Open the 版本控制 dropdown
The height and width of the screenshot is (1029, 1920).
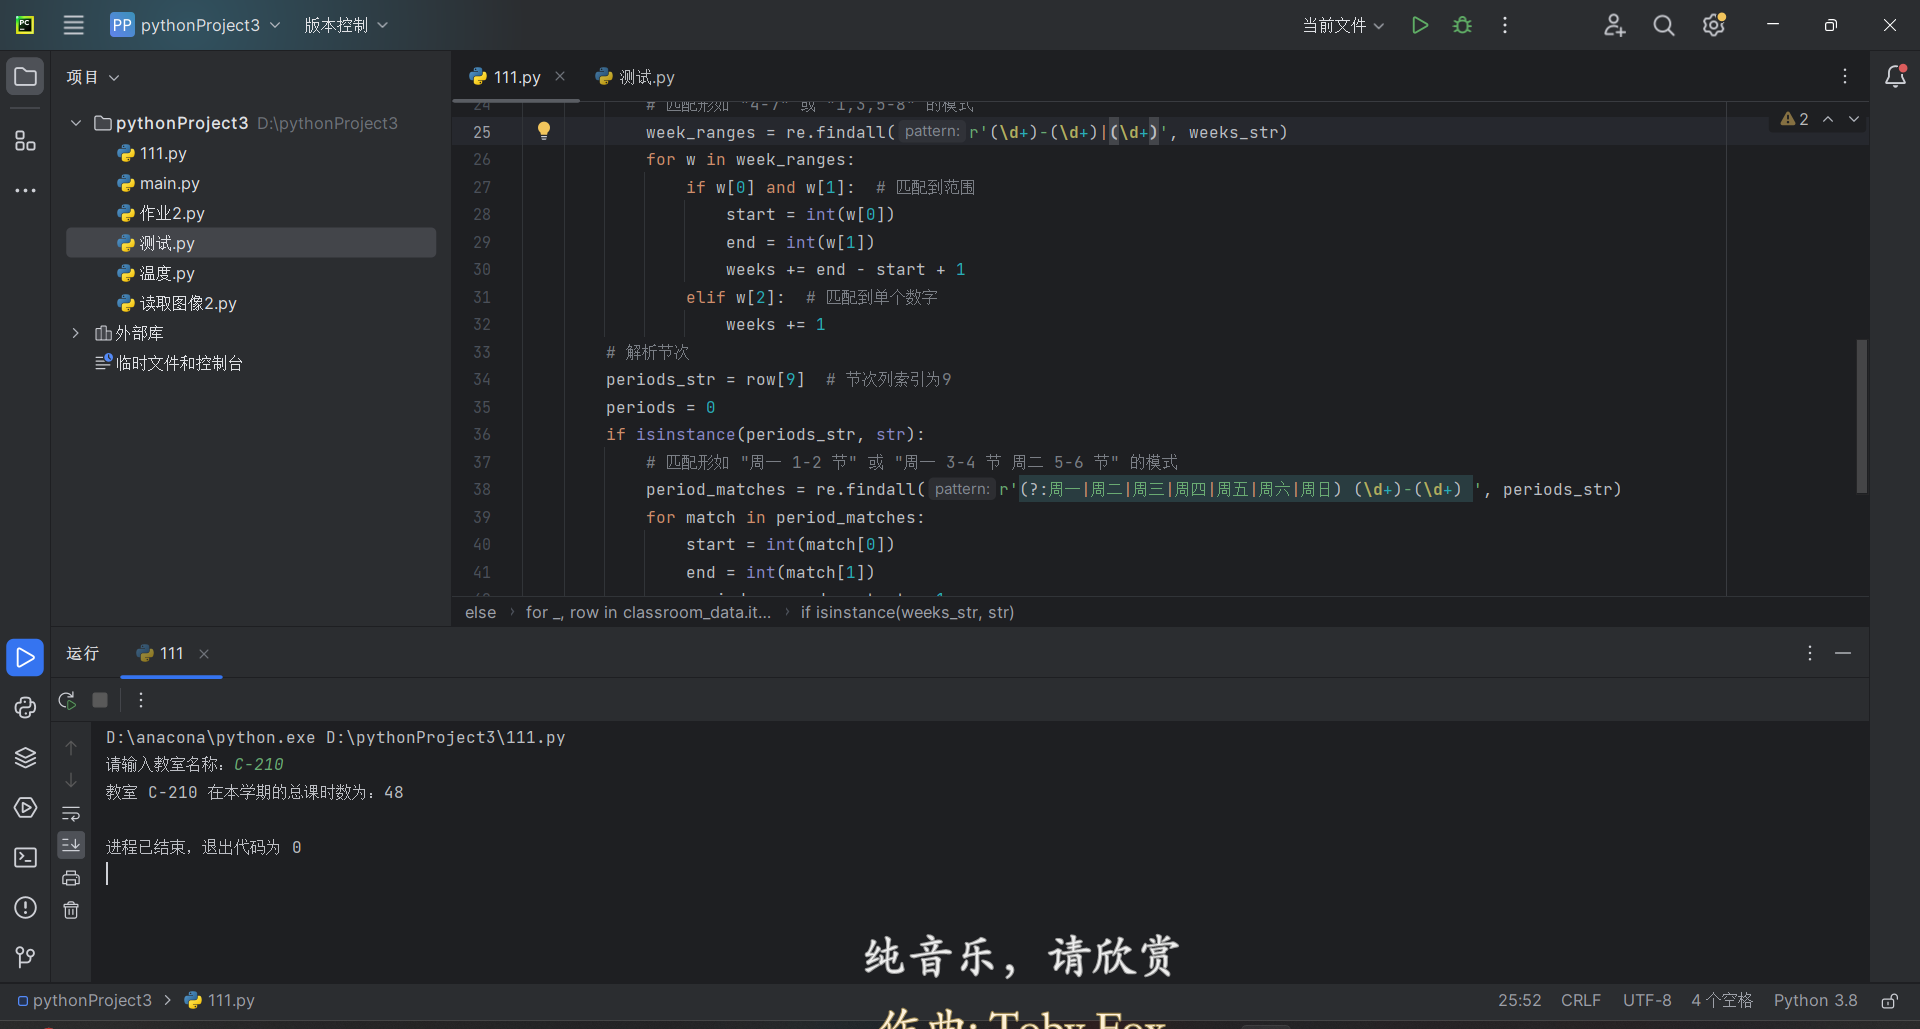[346, 25]
